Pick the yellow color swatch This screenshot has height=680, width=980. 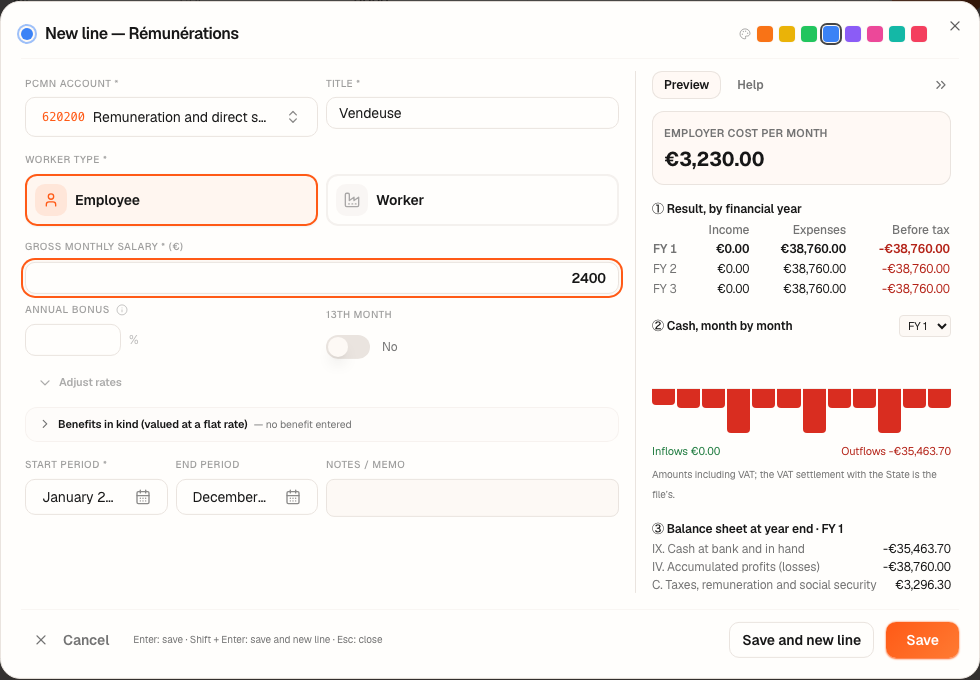787,34
